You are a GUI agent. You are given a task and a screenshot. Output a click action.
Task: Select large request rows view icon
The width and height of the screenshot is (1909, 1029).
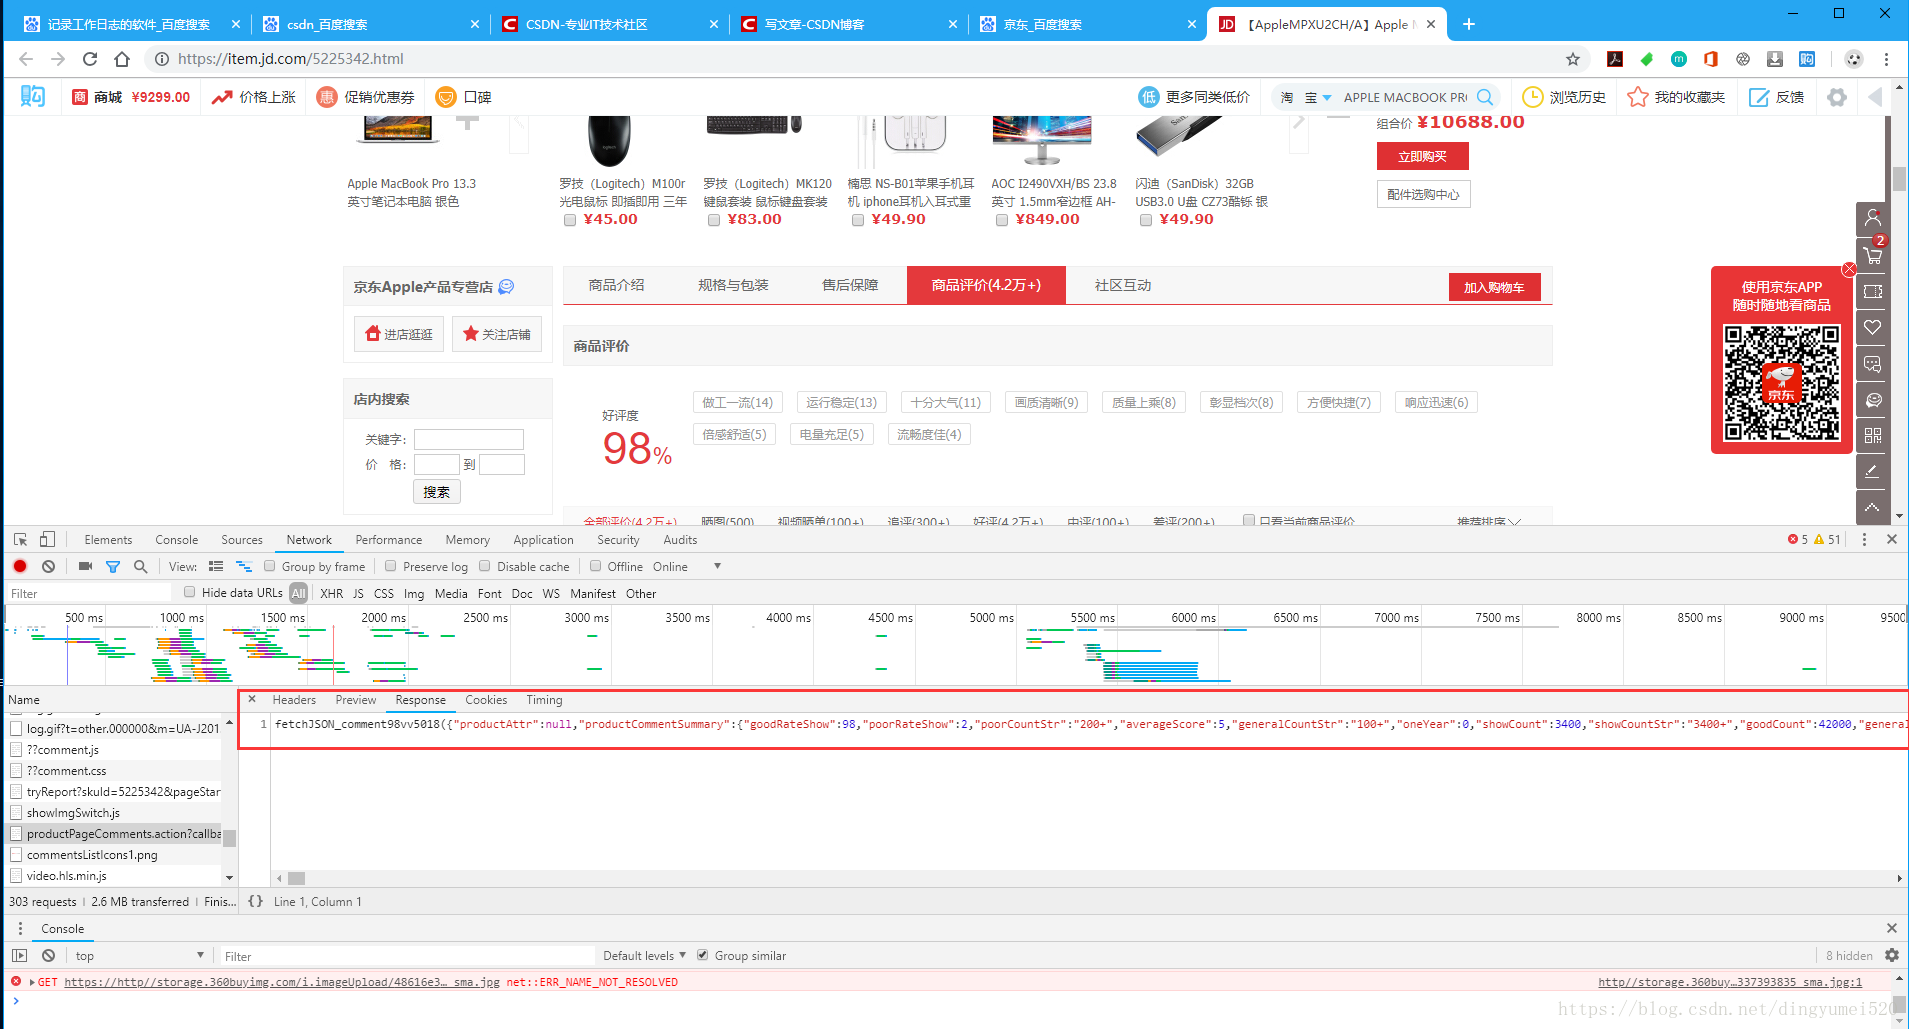pos(216,566)
